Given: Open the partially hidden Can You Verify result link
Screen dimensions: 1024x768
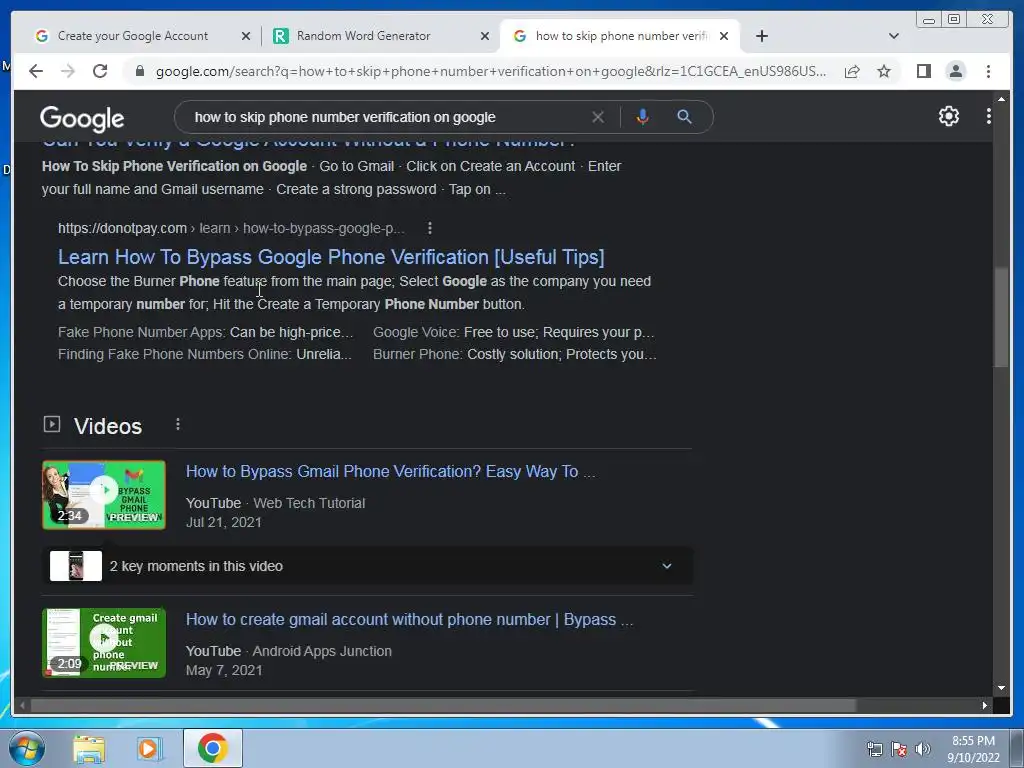Looking at the screenshot, I should point(308,142).
